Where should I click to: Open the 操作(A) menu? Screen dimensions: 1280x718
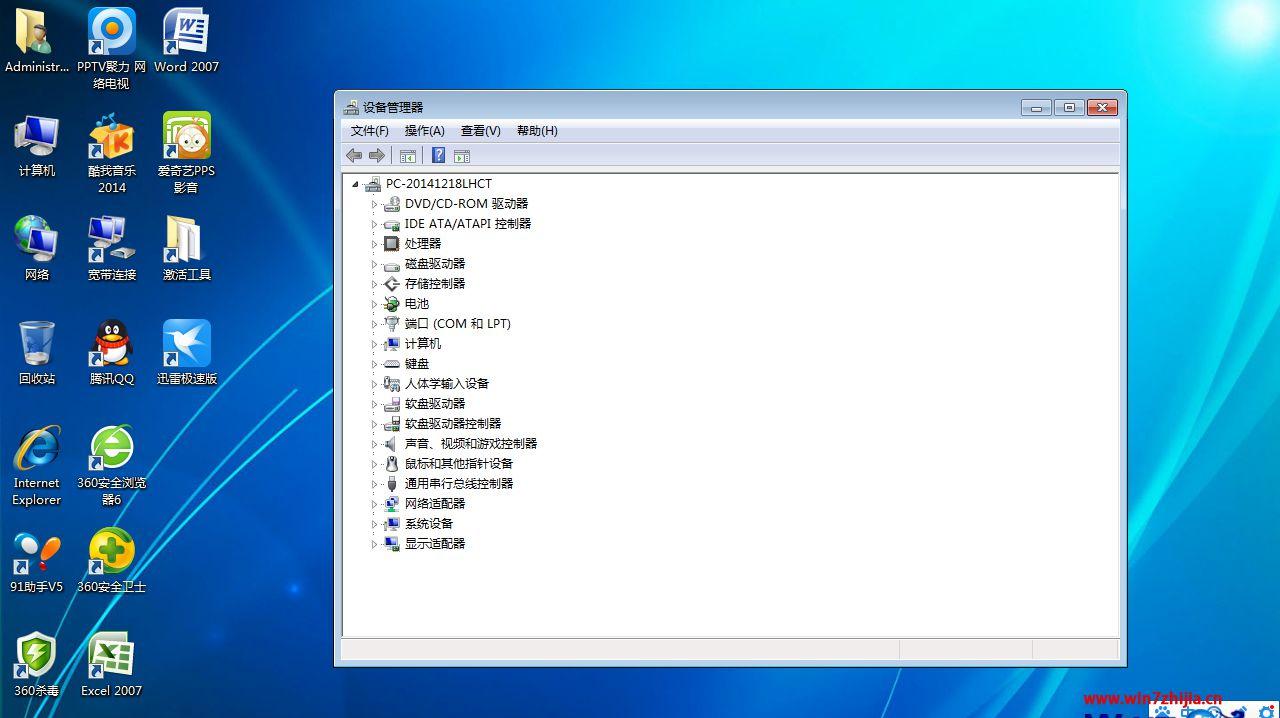(x=425, y=131)
